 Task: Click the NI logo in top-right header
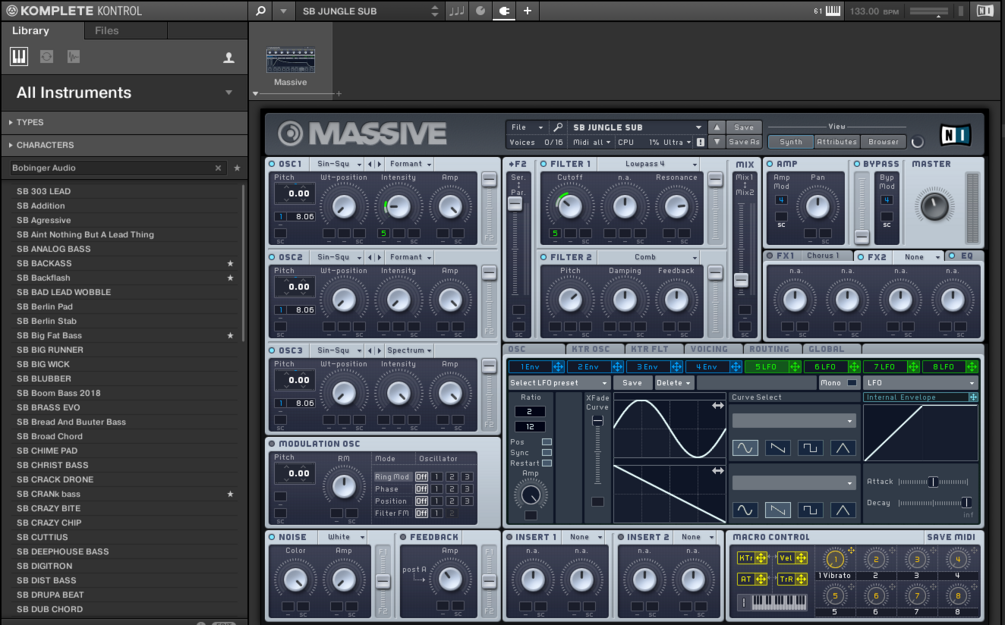coord(984,11)
